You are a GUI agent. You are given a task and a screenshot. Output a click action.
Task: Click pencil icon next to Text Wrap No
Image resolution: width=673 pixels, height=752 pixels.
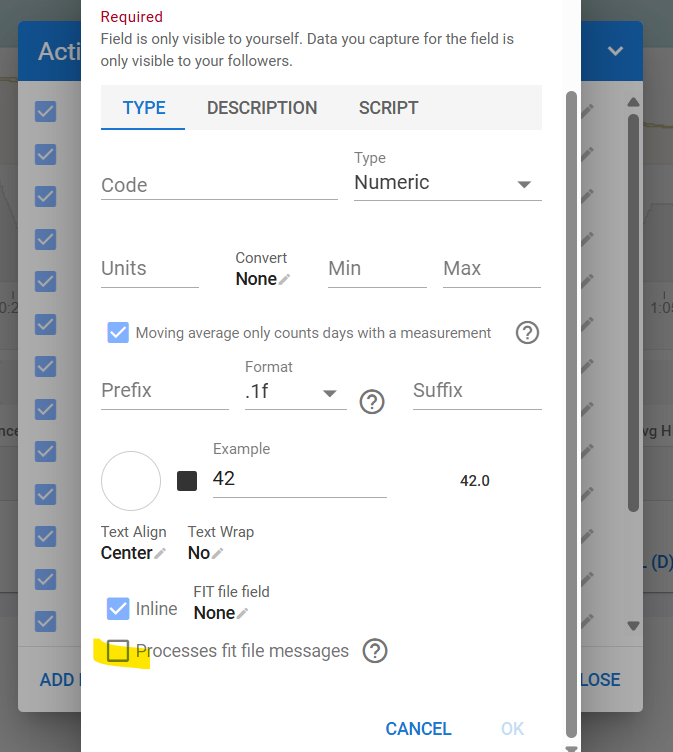click(218, 553)
